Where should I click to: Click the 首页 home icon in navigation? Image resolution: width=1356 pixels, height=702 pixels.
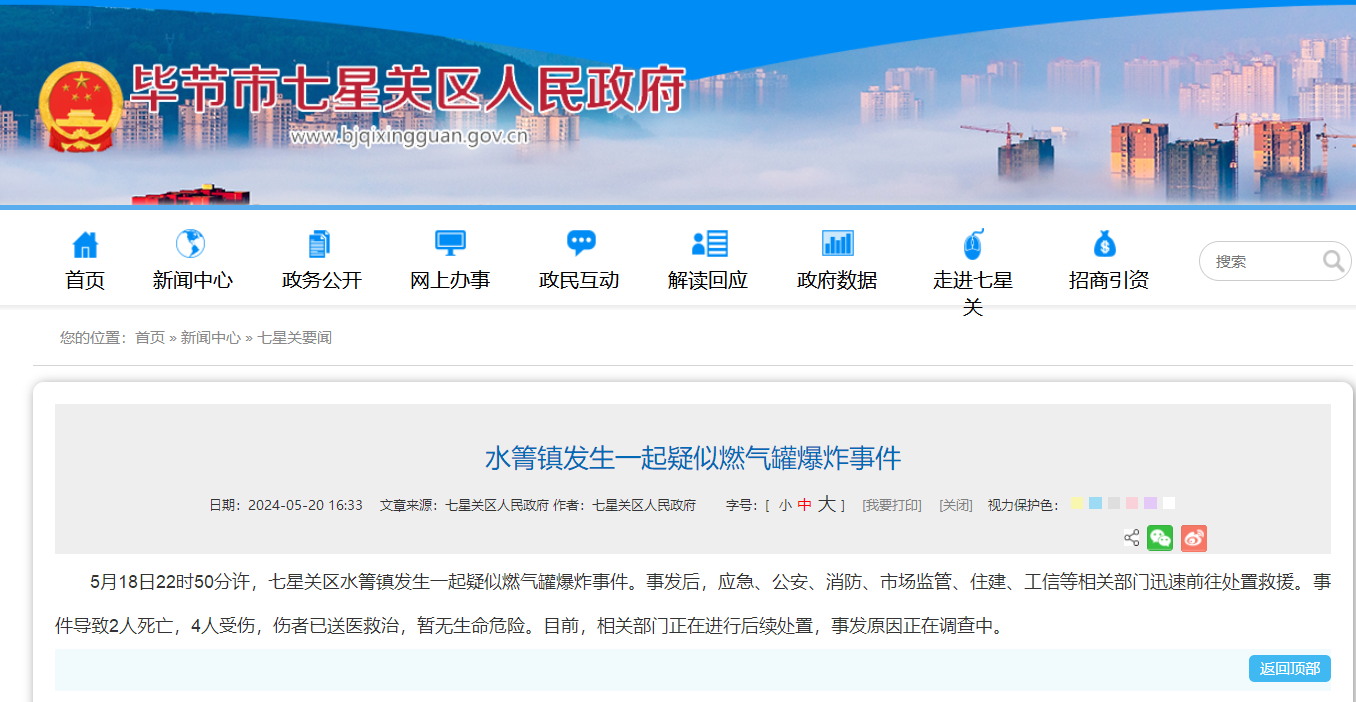[85, 244]
